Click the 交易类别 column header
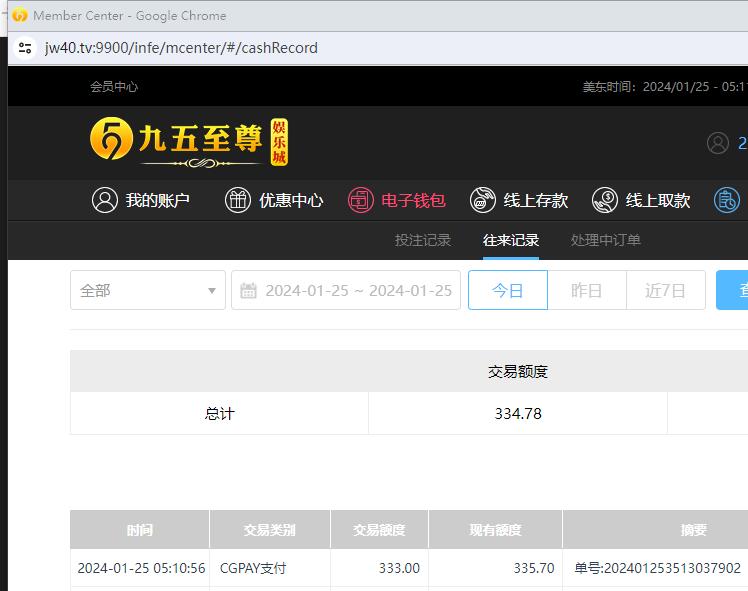Image resolution: width=748 pixels, height=591 pixels. 270,529
